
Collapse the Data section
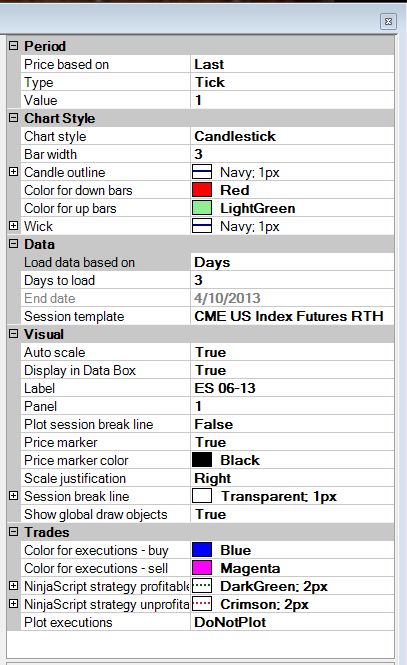pos(14,243)
